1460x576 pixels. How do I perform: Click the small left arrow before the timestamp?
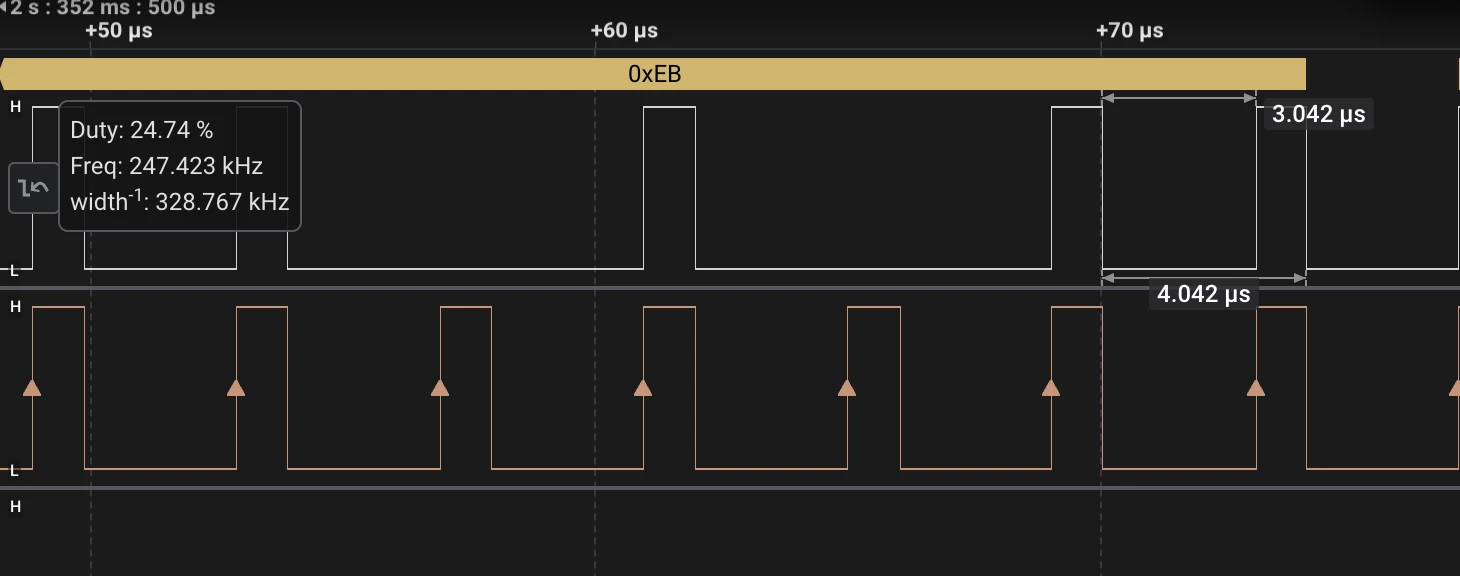(x=4, y=8)
